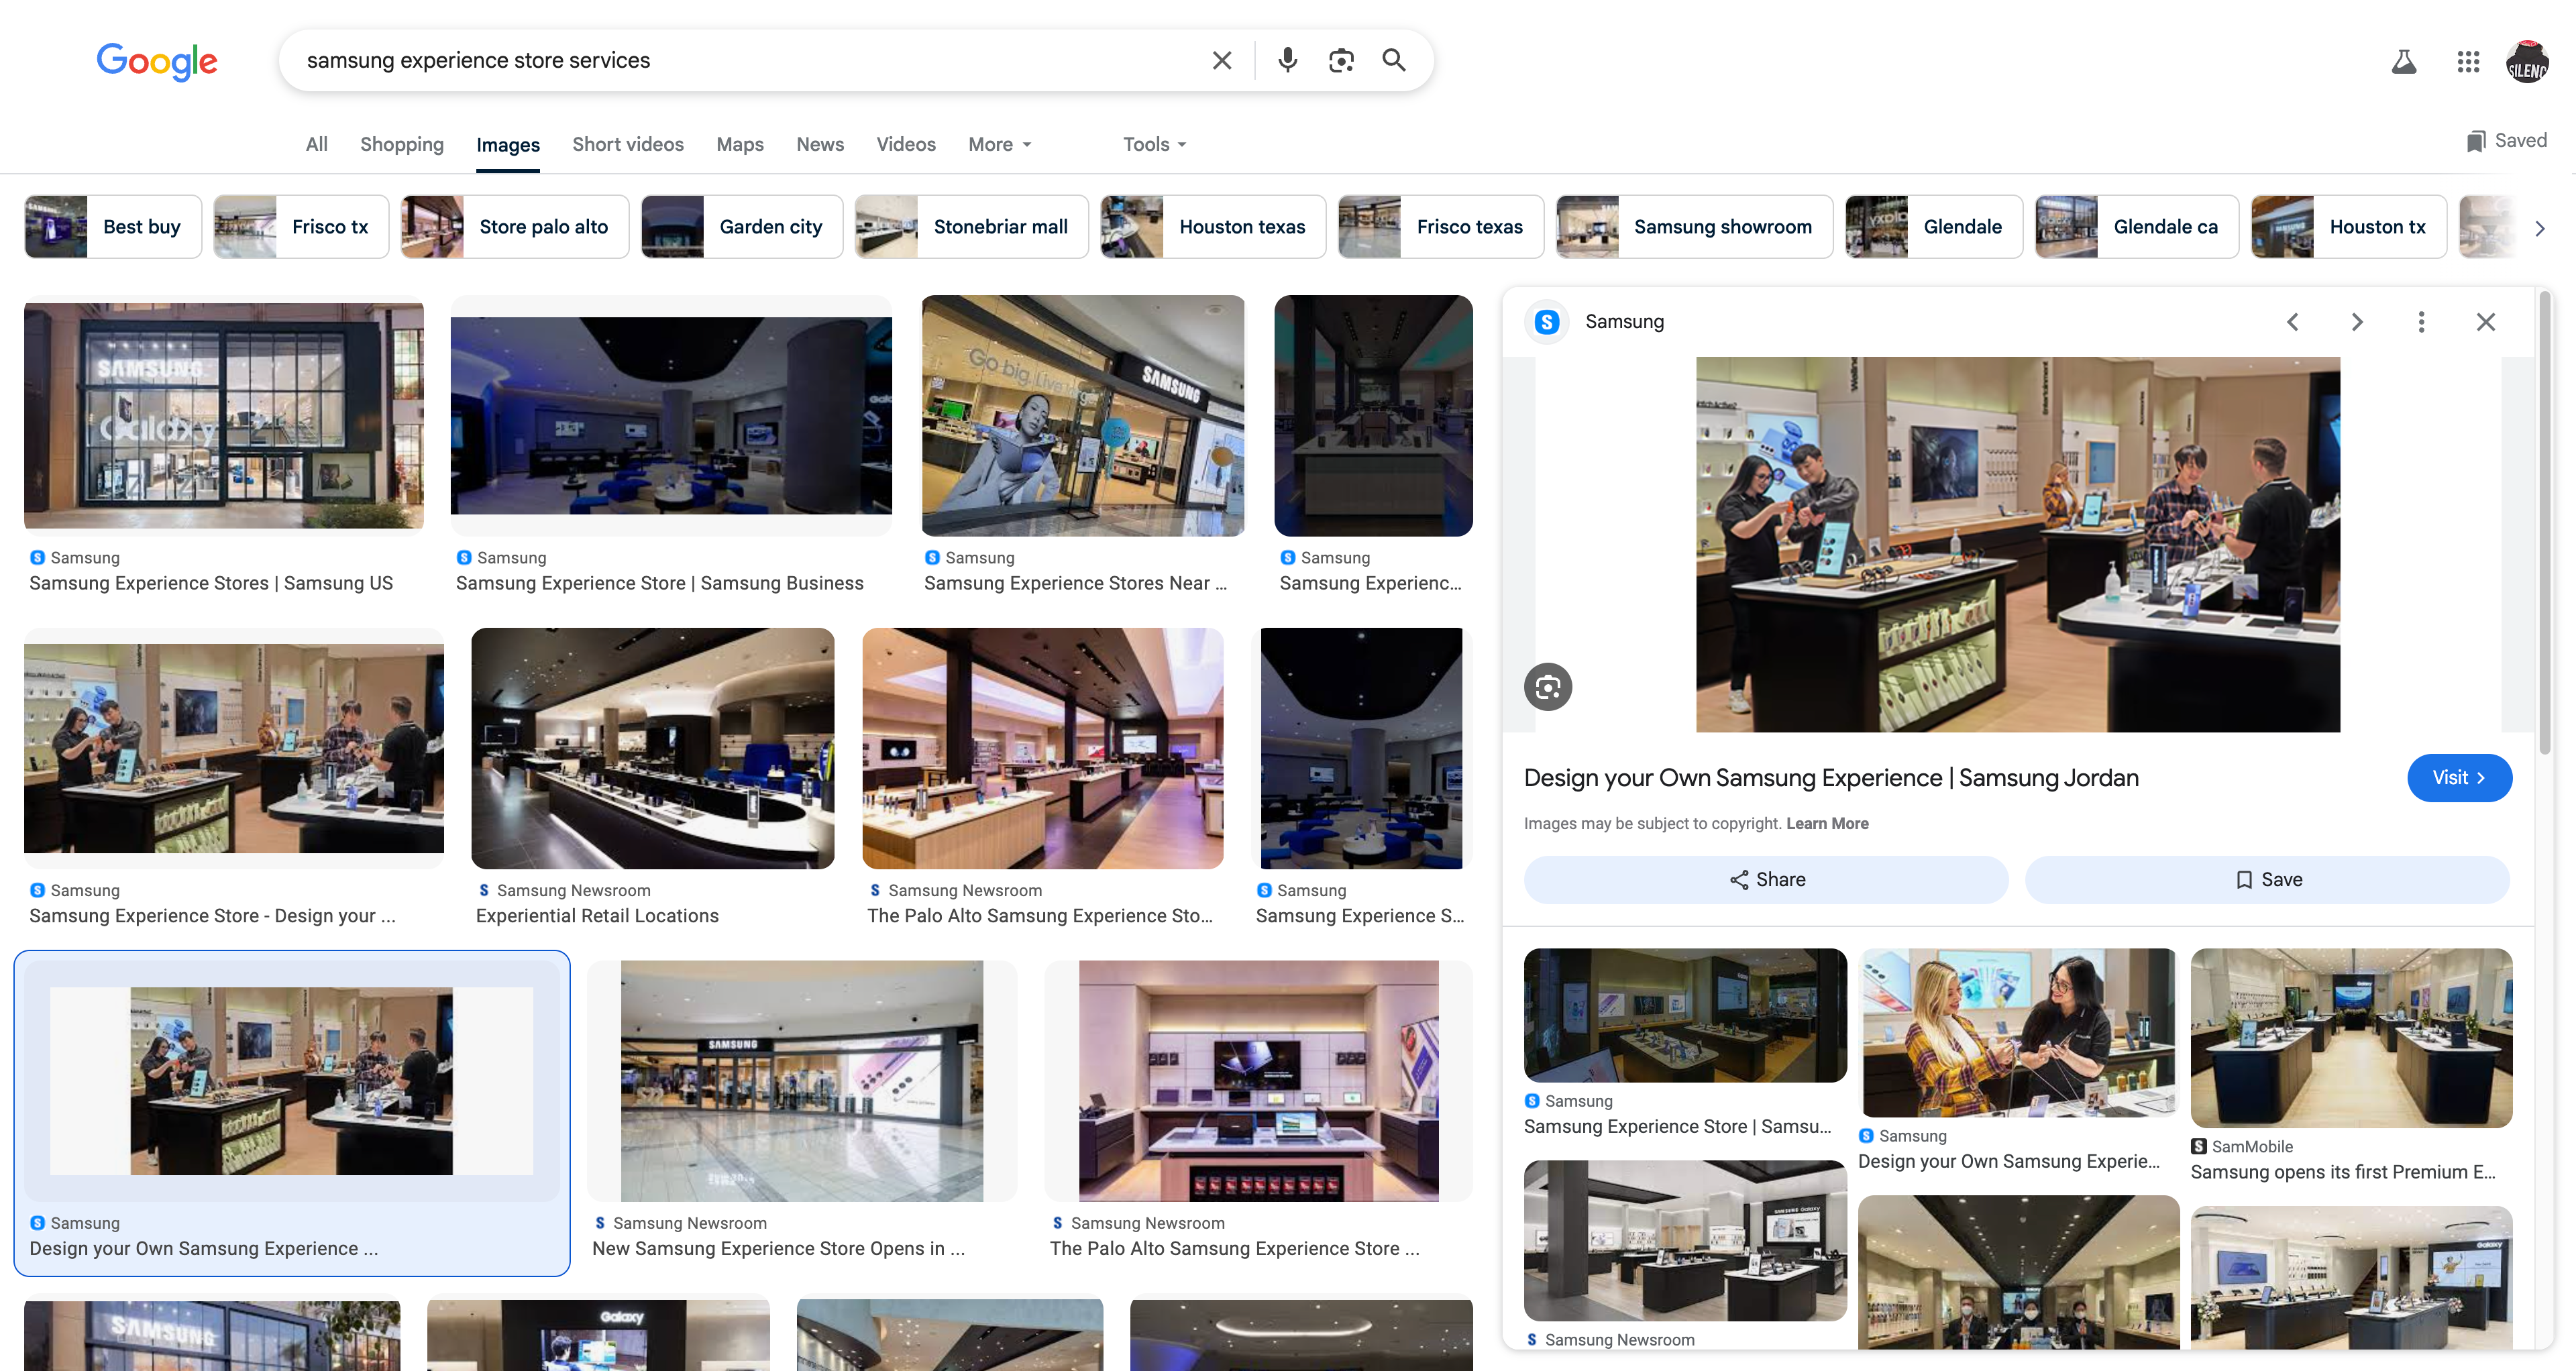Open the Videos tab
Viewport: 2576px width, 1371px height.
[906, 144]
